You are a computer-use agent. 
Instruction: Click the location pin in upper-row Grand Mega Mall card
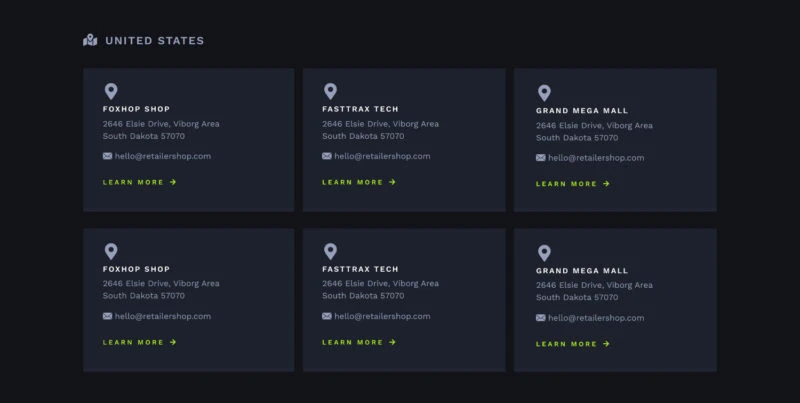click(x=544, y=93)
